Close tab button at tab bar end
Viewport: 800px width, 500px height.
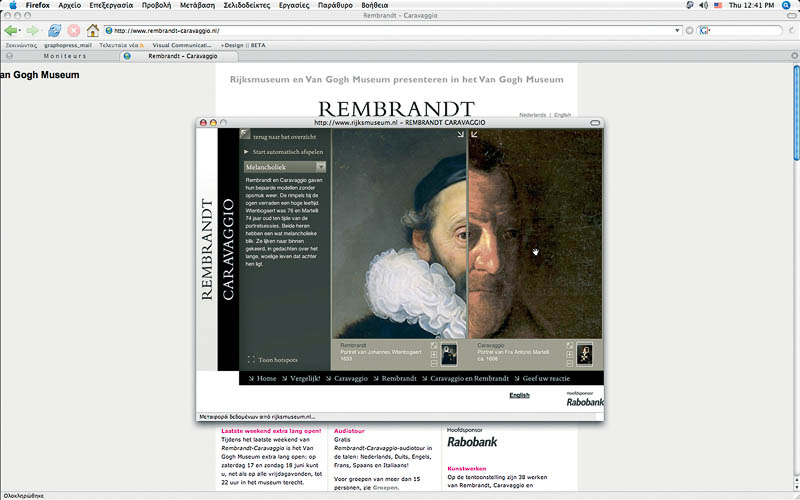point(794,56)
